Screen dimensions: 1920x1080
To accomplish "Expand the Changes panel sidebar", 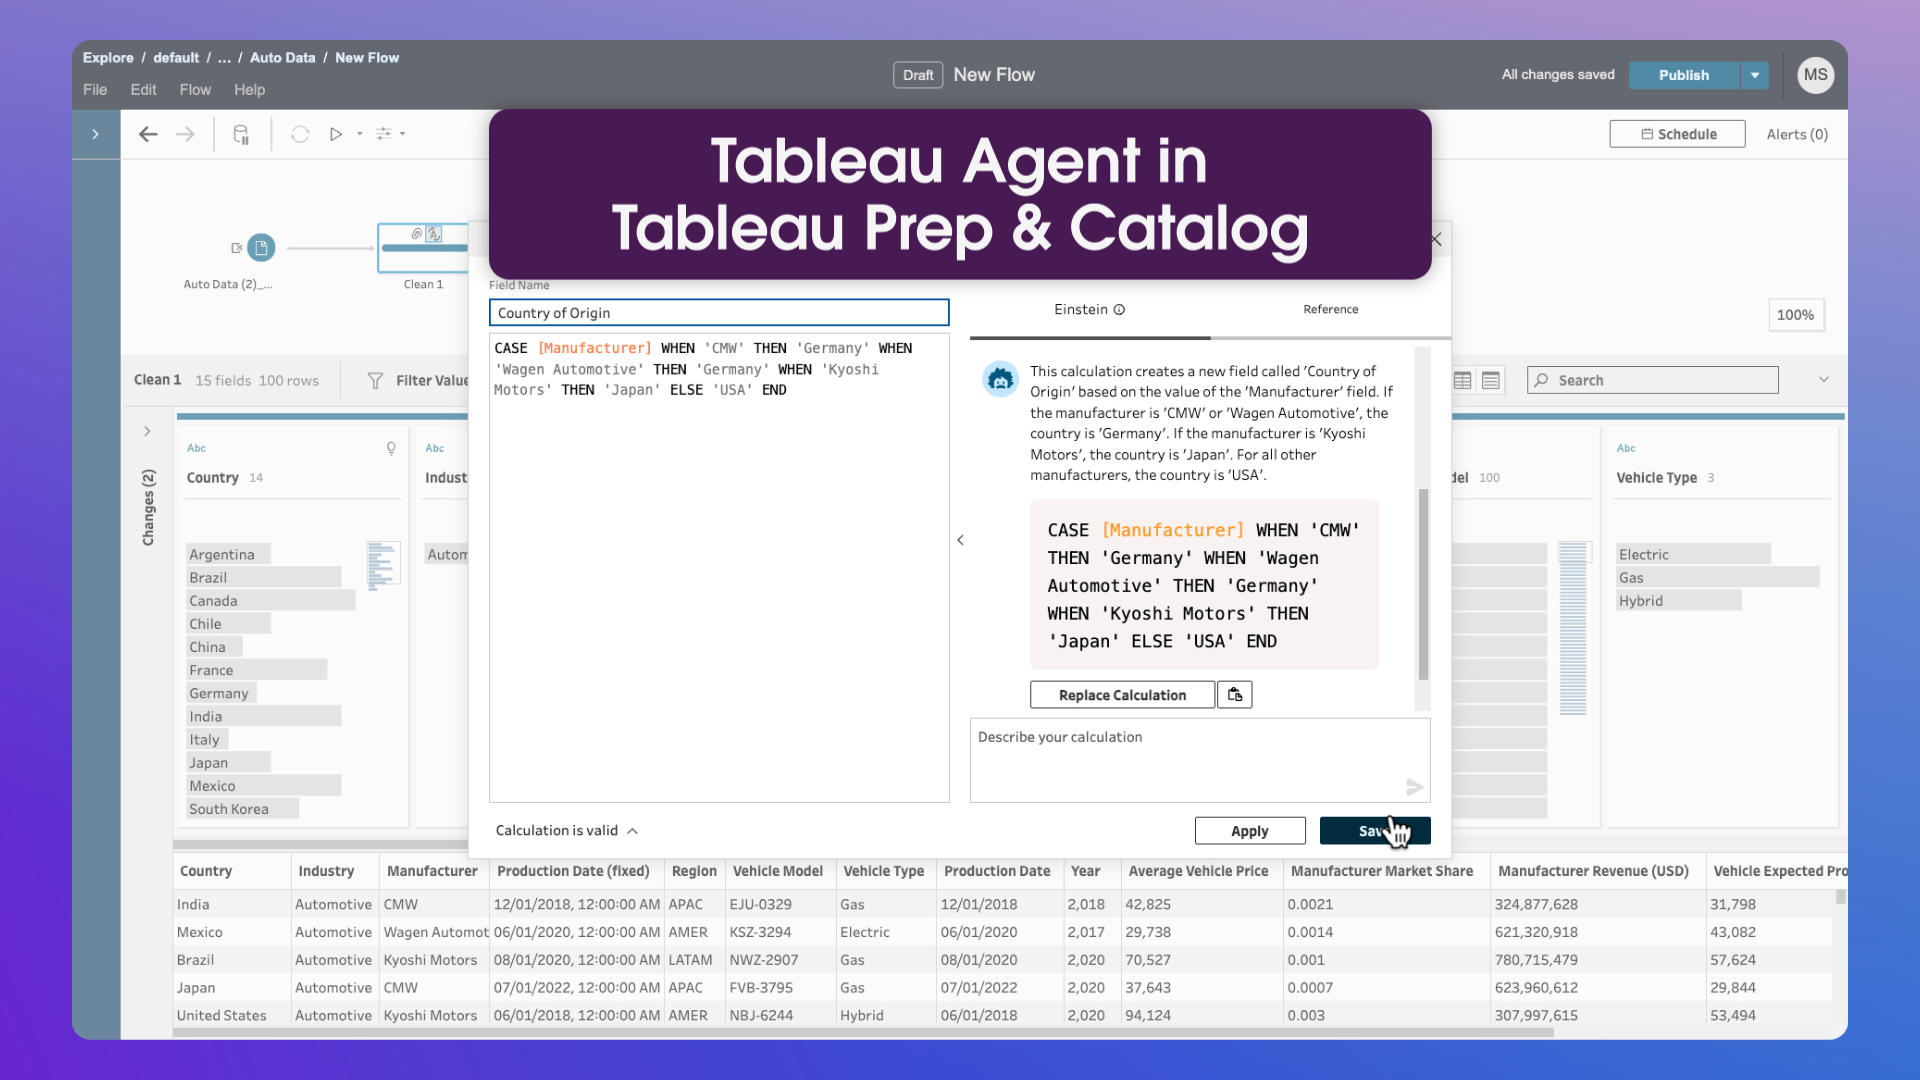I will [149, 431].
